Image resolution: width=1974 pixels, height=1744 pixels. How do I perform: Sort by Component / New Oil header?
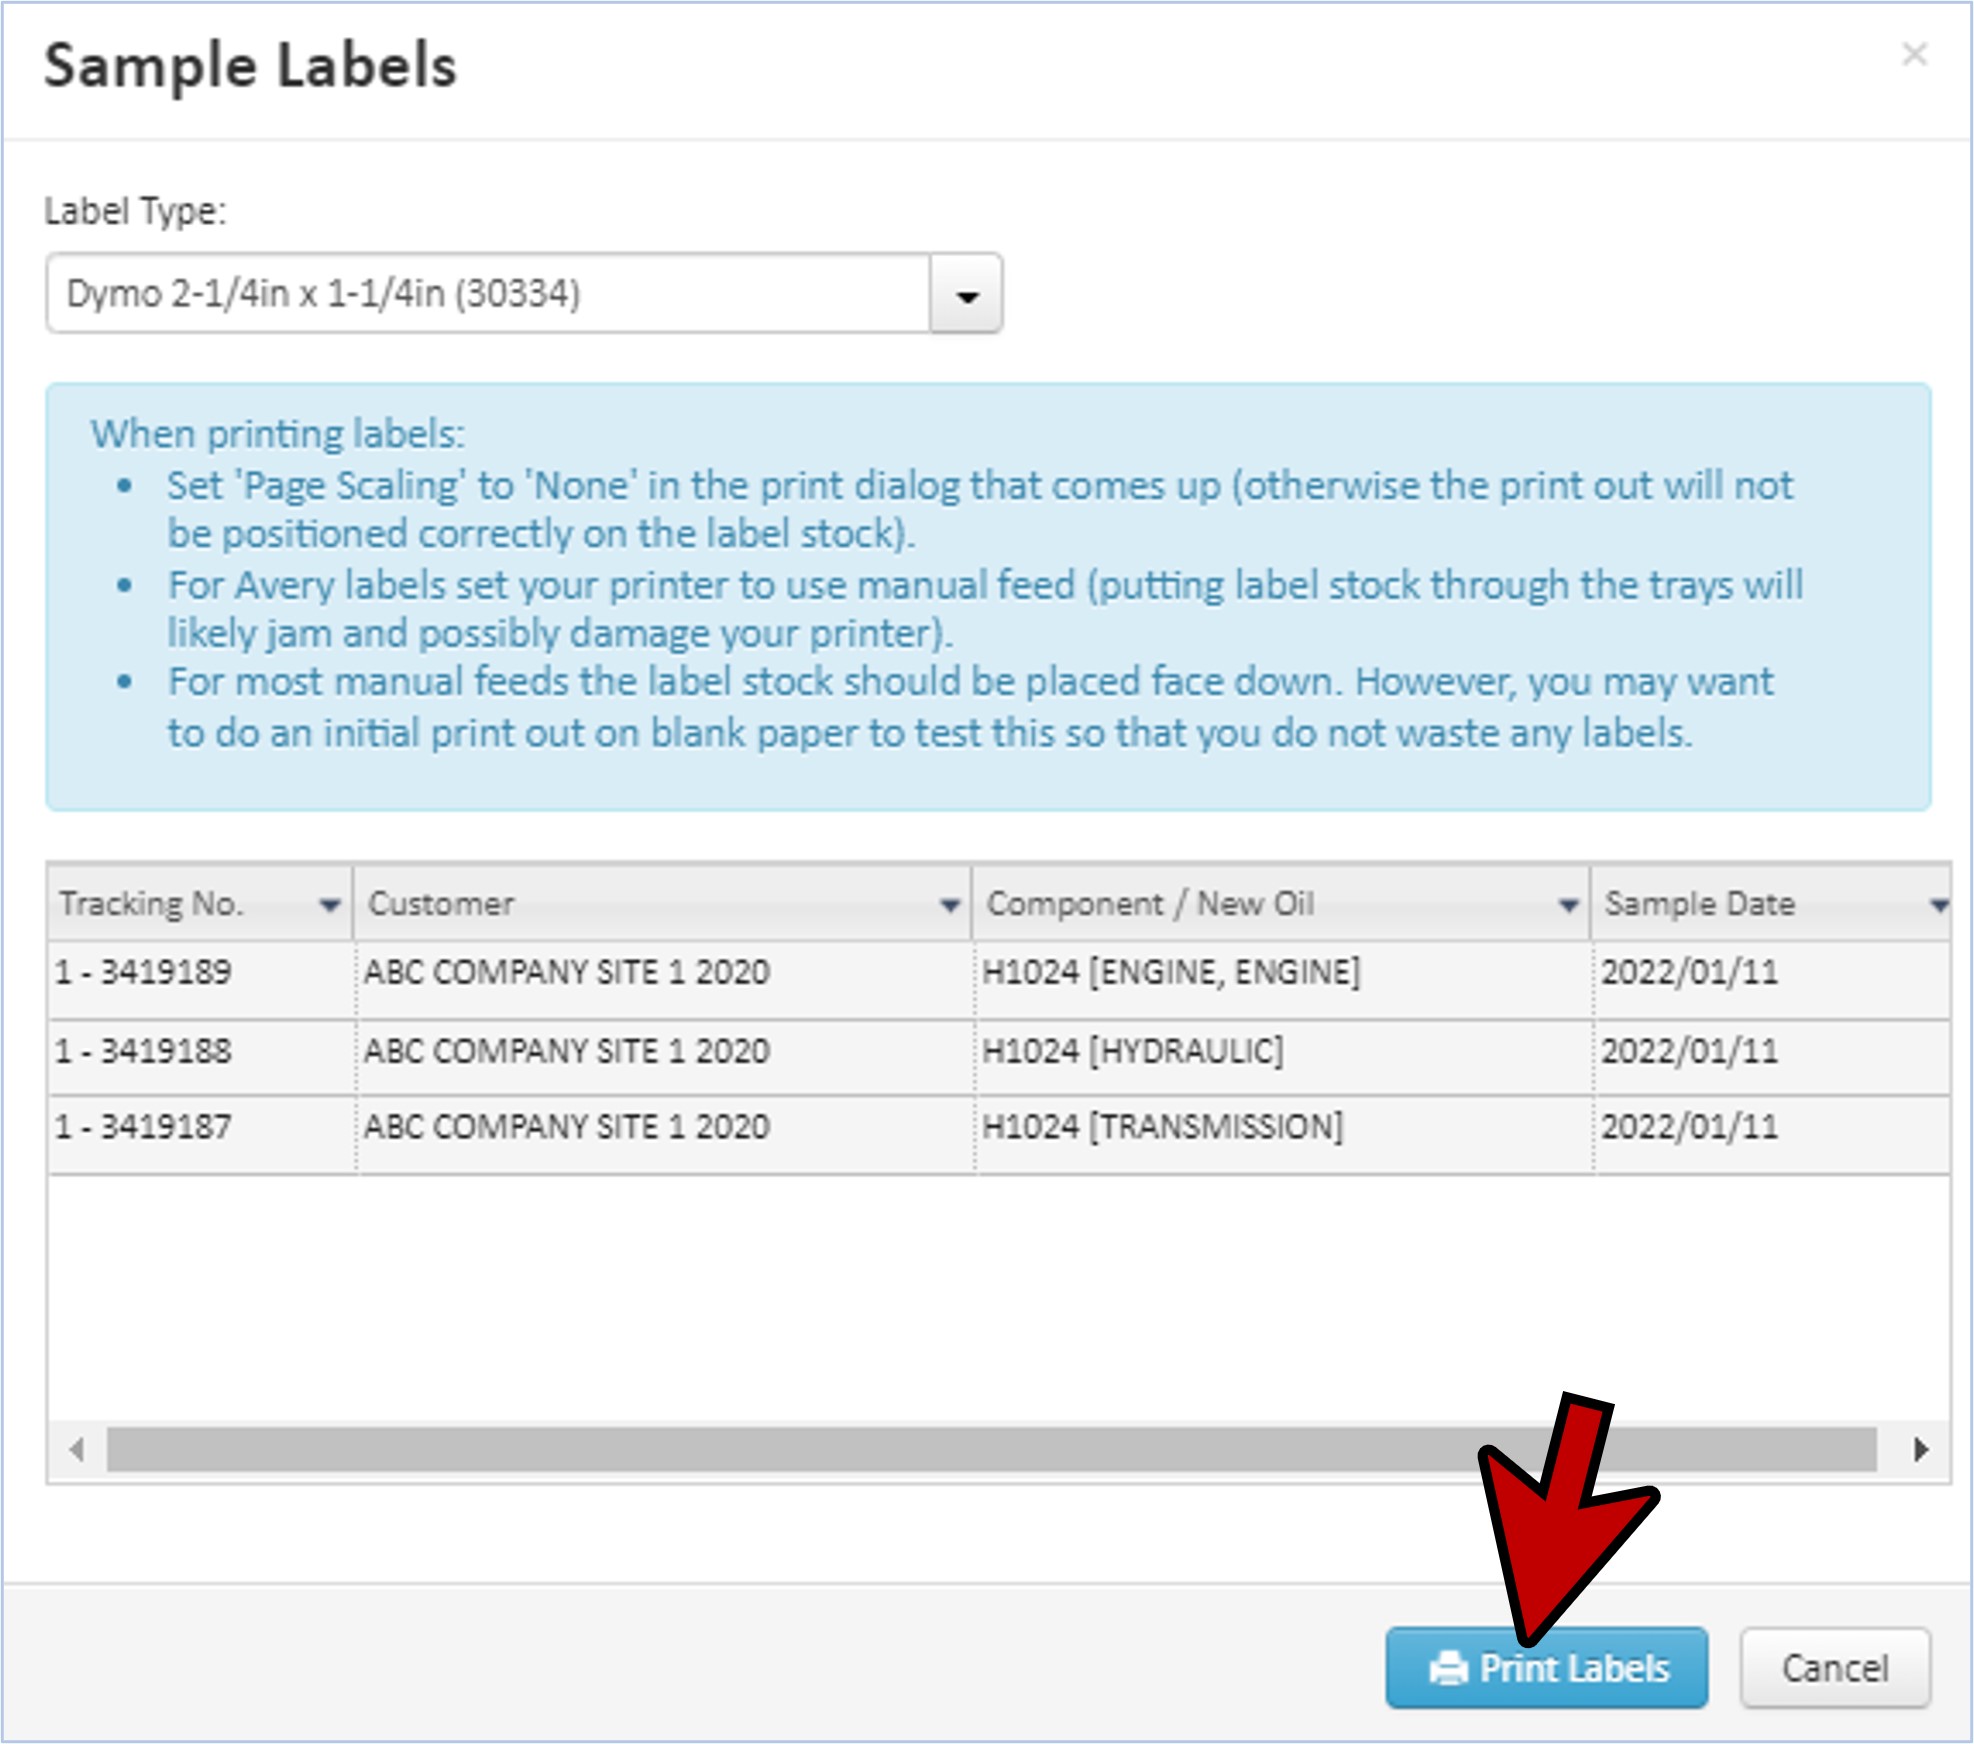[x=1150, y=904]
